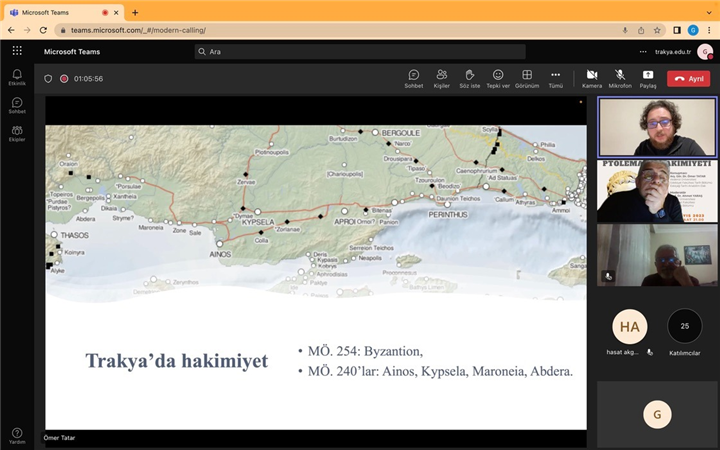The width and height of the screenshot is (720, 450).
Task: Click the Ömer Tatar presenter name label
Action: pos(59,438)
